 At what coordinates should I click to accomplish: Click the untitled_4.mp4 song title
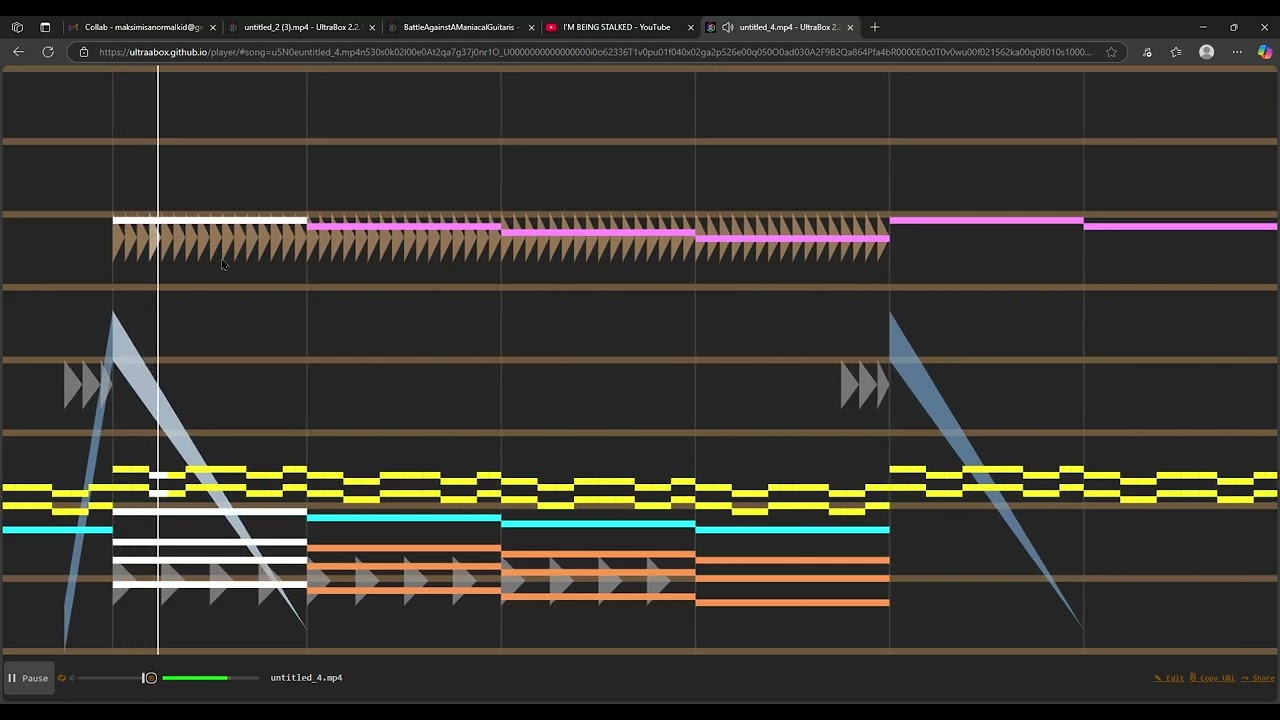(x=306, y=678)
